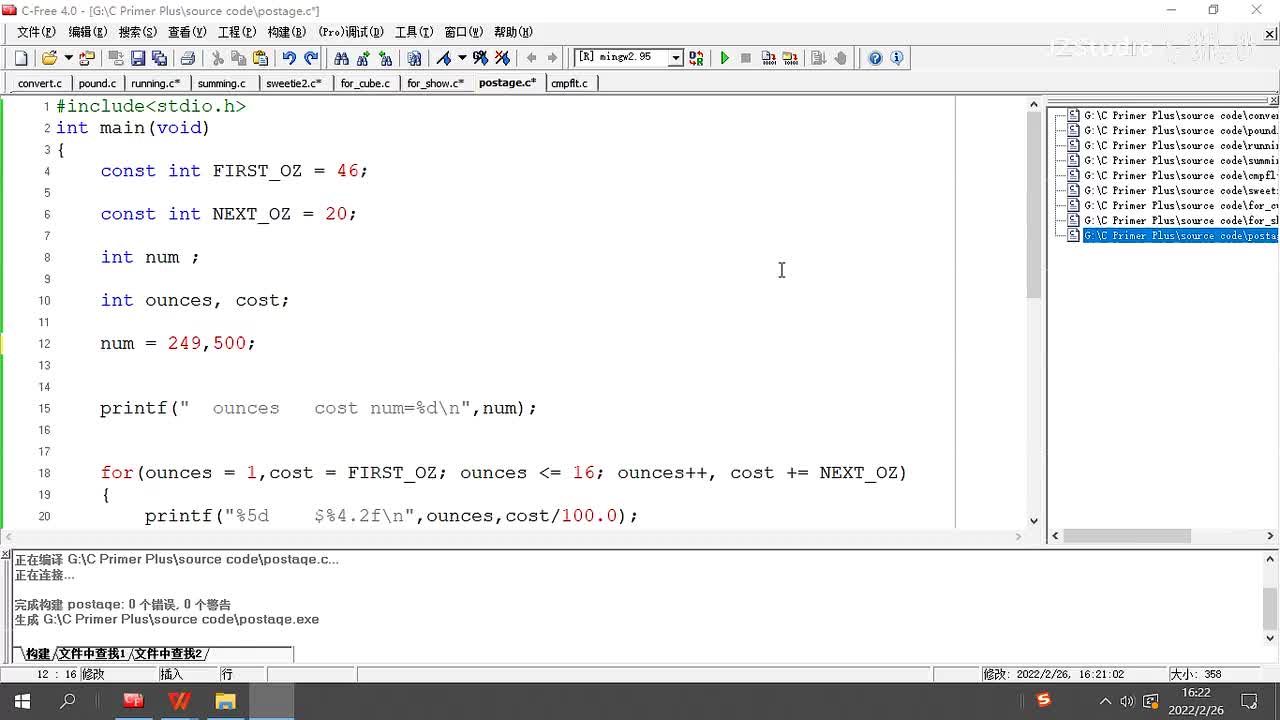Switch to the sweetie2.c* tab
The image size is (1280, 720).
coord(293,83)
